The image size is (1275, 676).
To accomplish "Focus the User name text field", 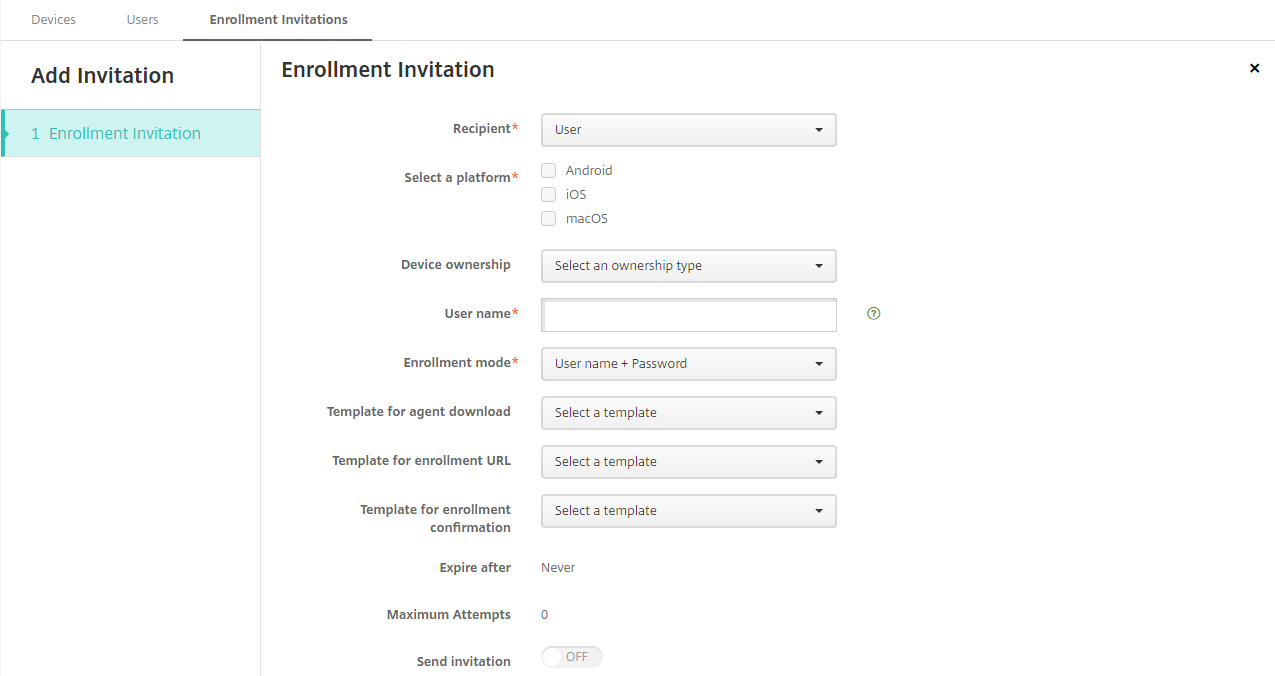I will tap(688, 315).
